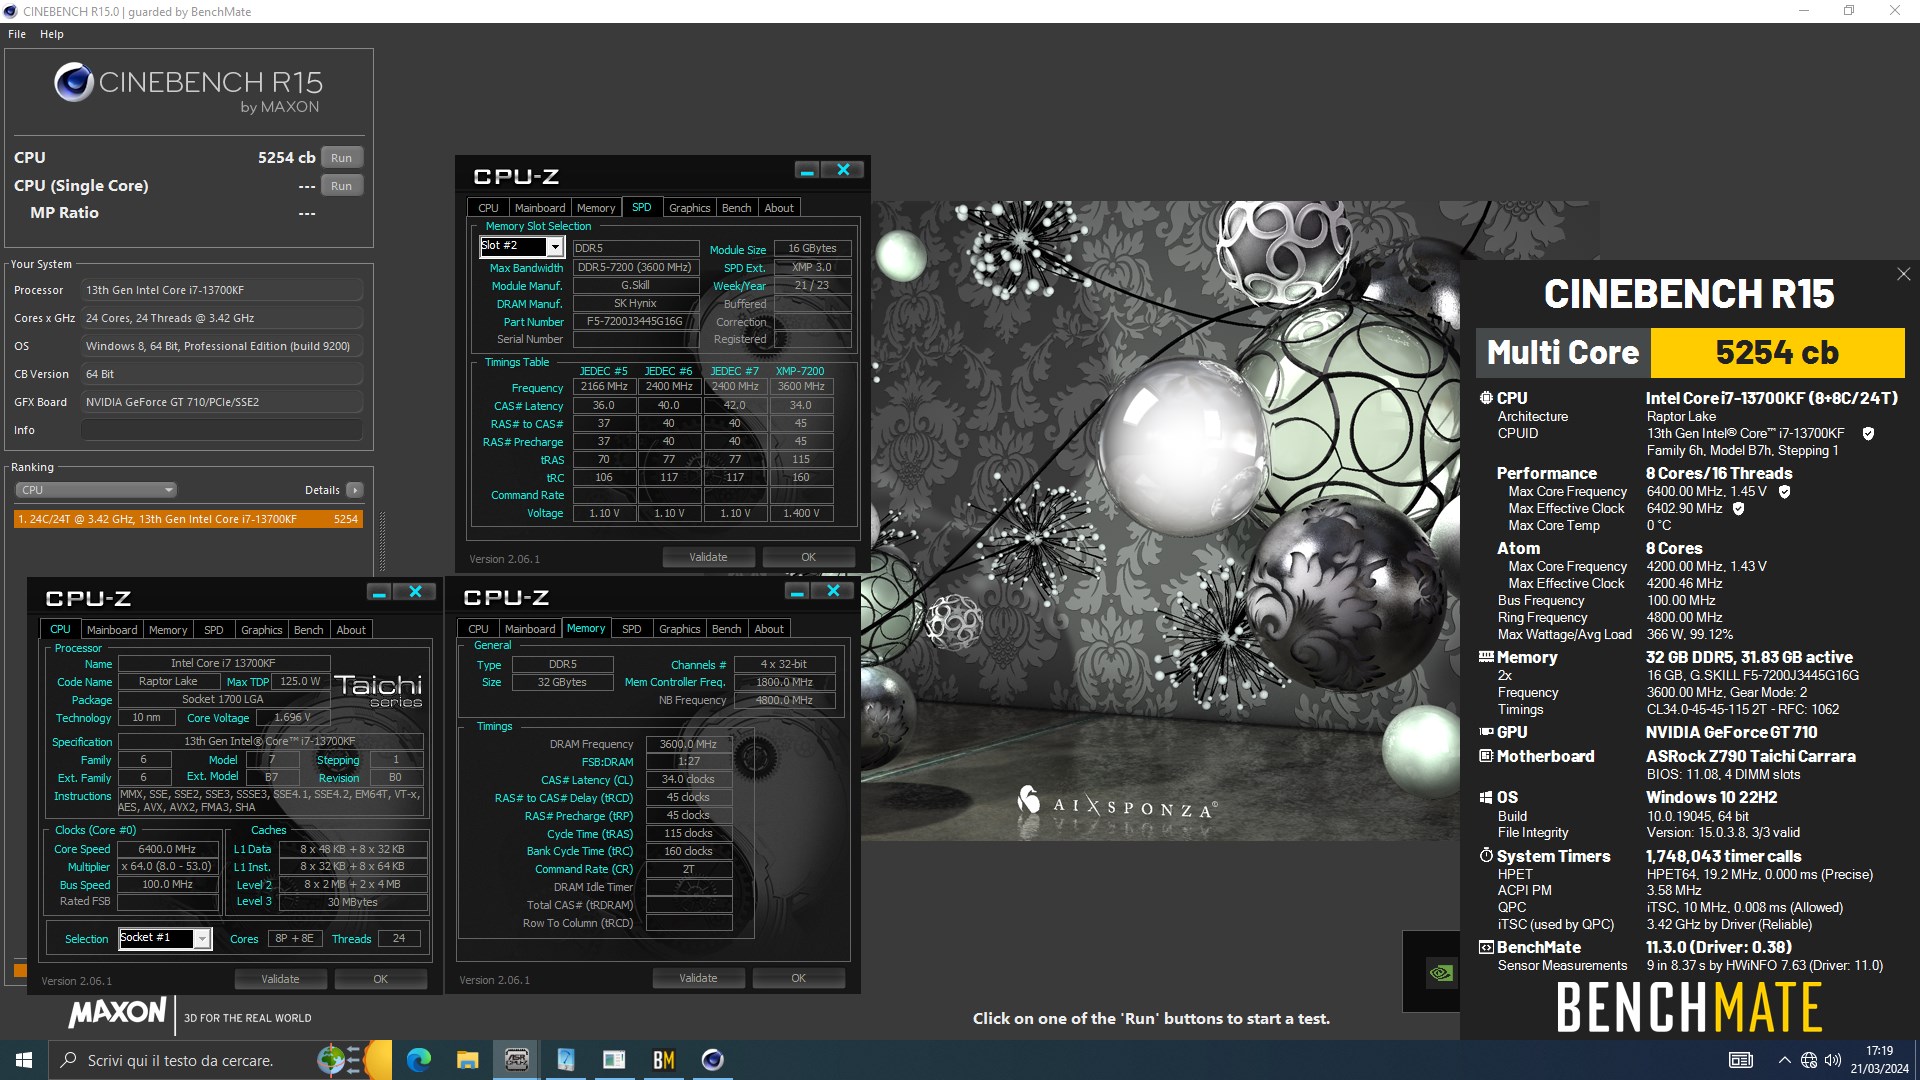This screenshot has width=1920, height=1080.
Task: Open the Ranking CPU dropdown
Action: pos(96,490)
